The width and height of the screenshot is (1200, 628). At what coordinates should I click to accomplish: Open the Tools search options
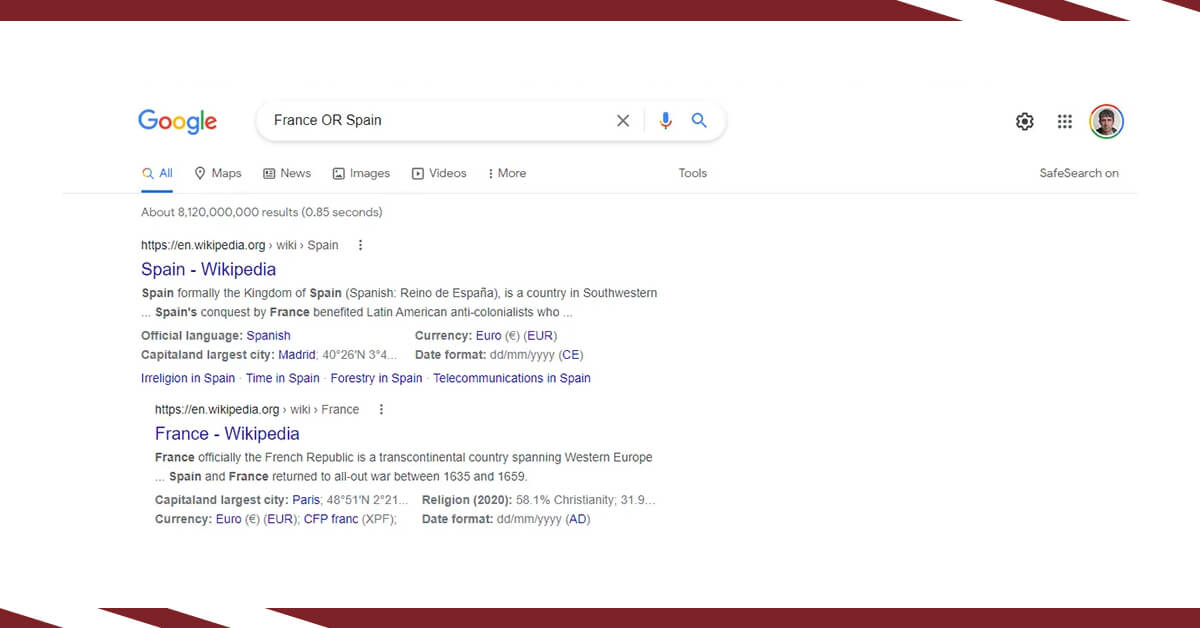693,173
